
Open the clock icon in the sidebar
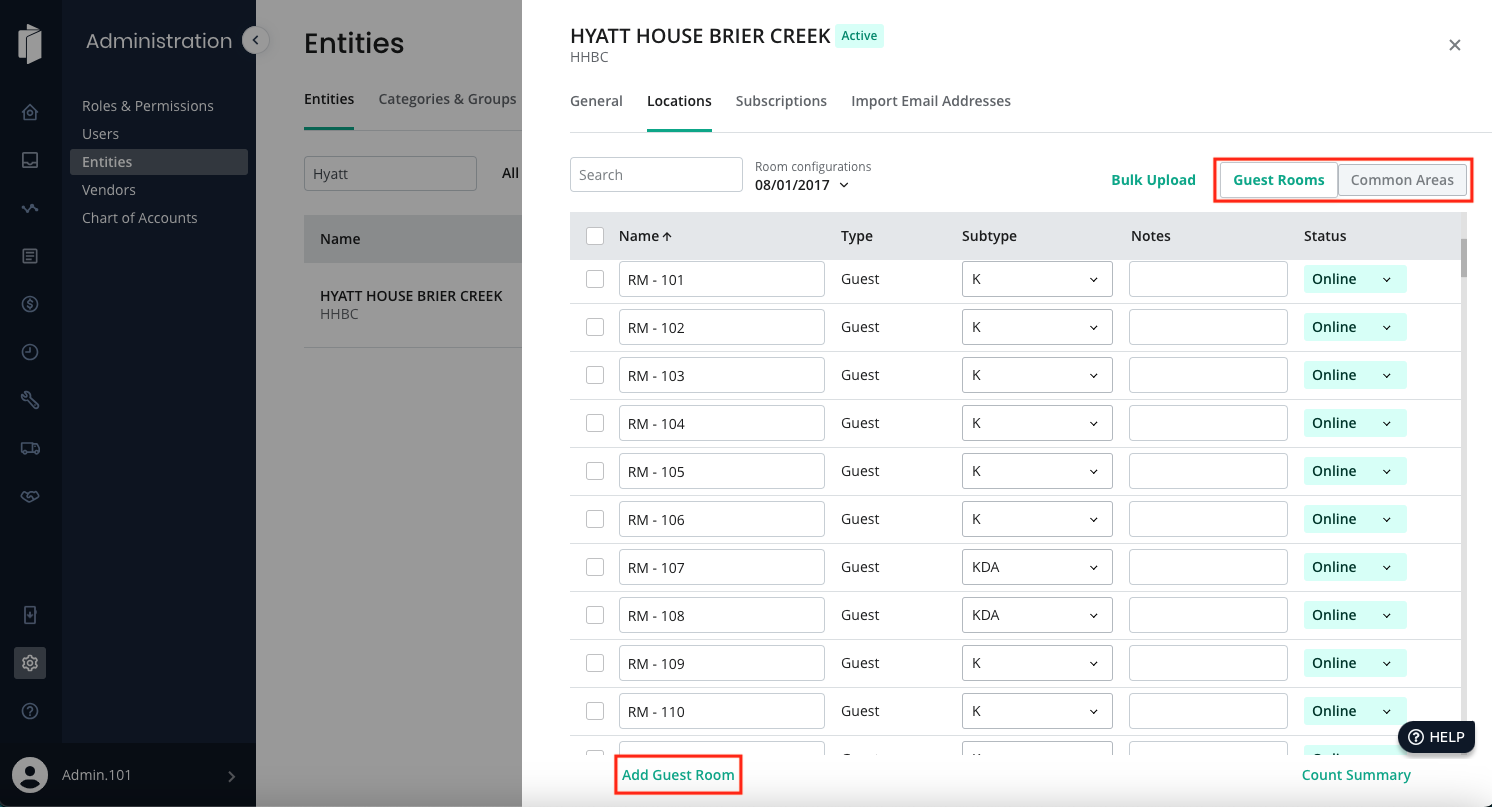[30, 352]
